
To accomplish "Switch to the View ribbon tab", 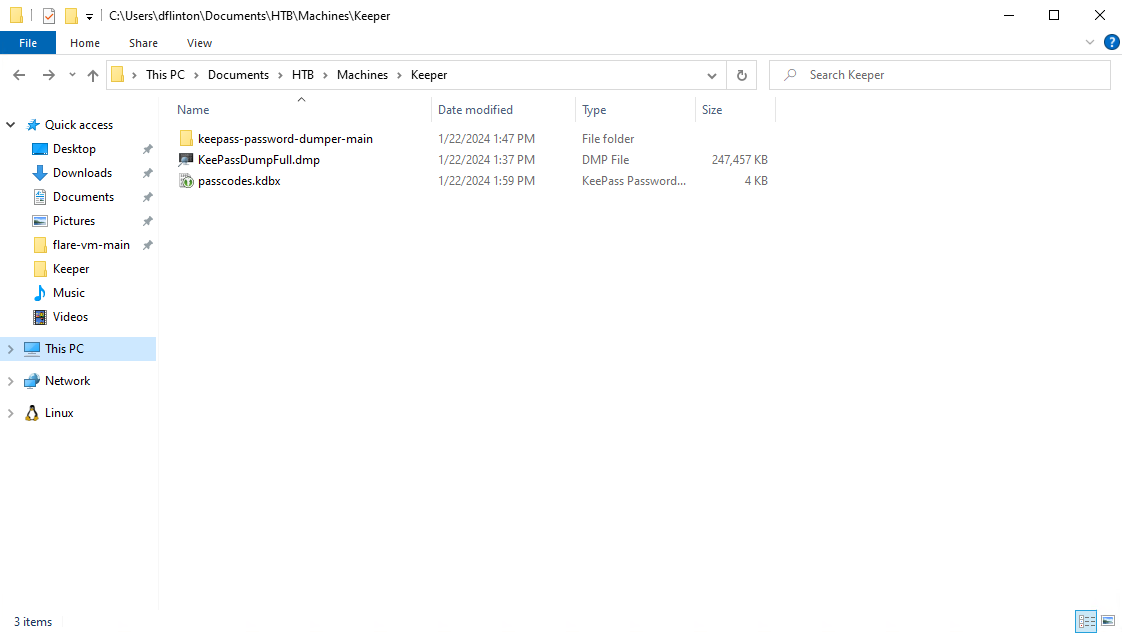I will (x=199, y=43).
